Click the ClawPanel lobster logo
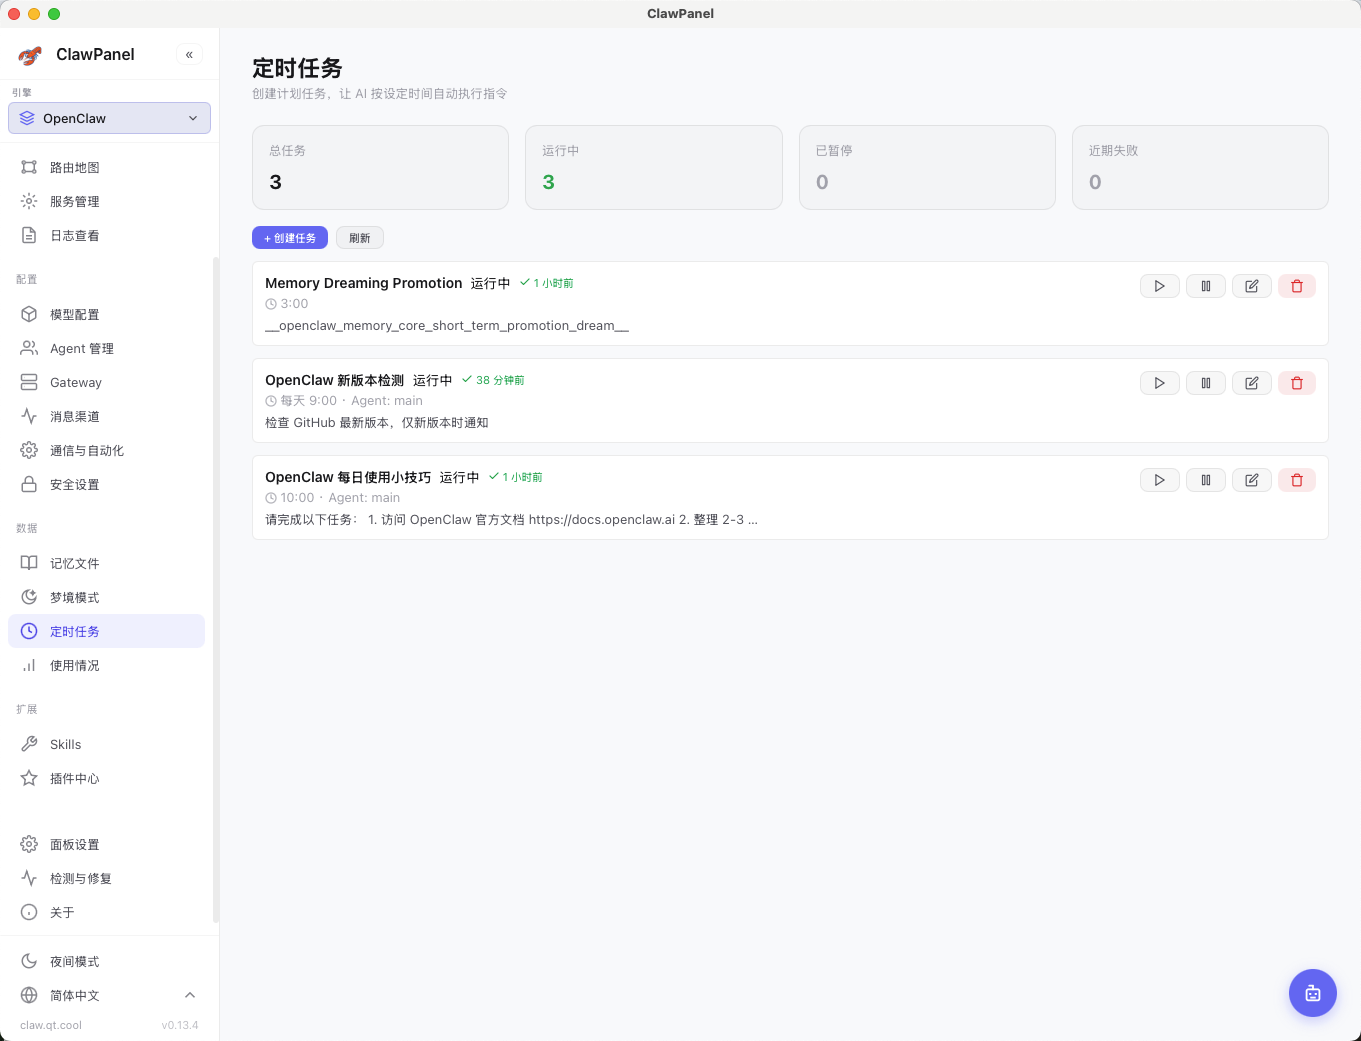 [30, 55]
